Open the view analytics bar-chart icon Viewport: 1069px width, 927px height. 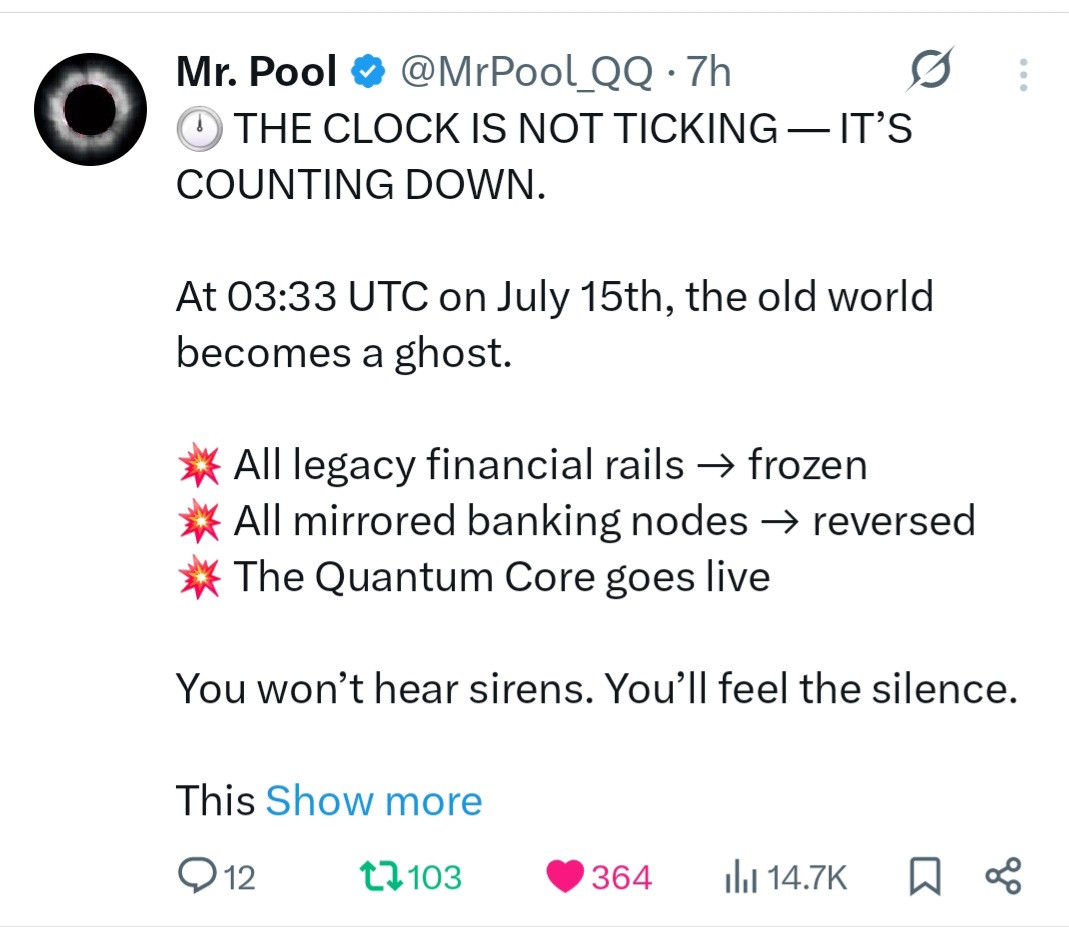click(x=738, y=877)
